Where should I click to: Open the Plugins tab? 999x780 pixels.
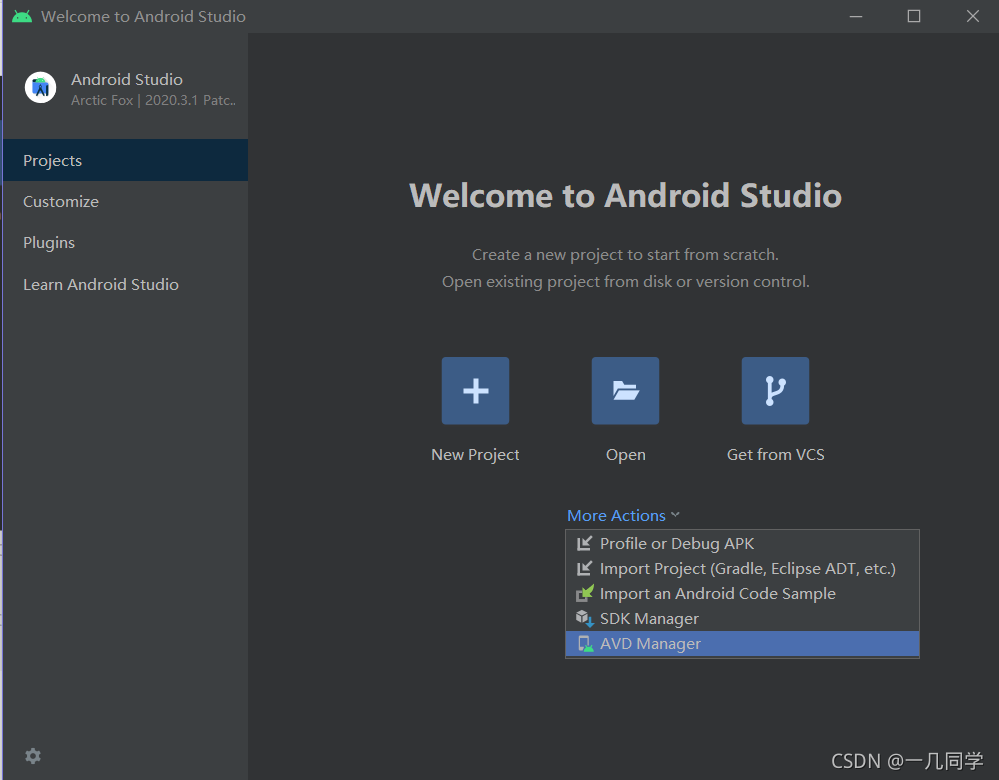tap(126, 243)
